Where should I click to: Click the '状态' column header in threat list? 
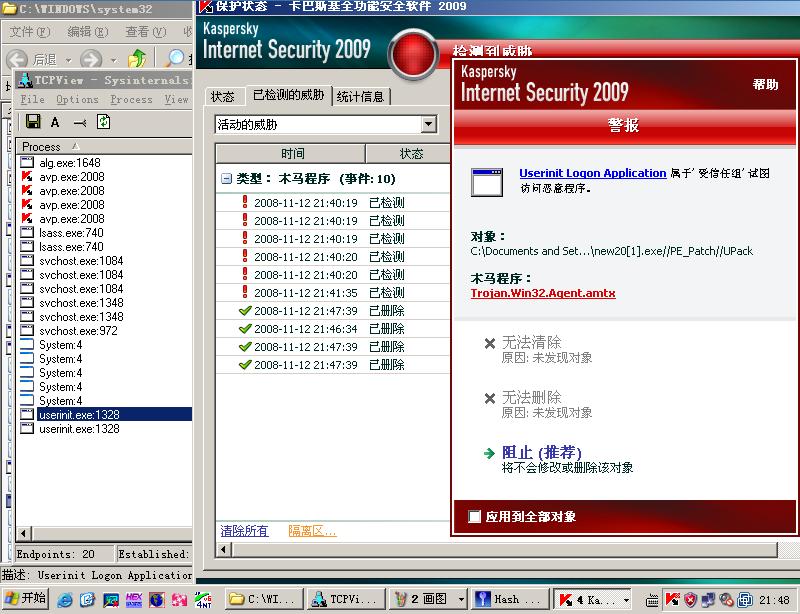pyautogui.click(x=408, y=153)
